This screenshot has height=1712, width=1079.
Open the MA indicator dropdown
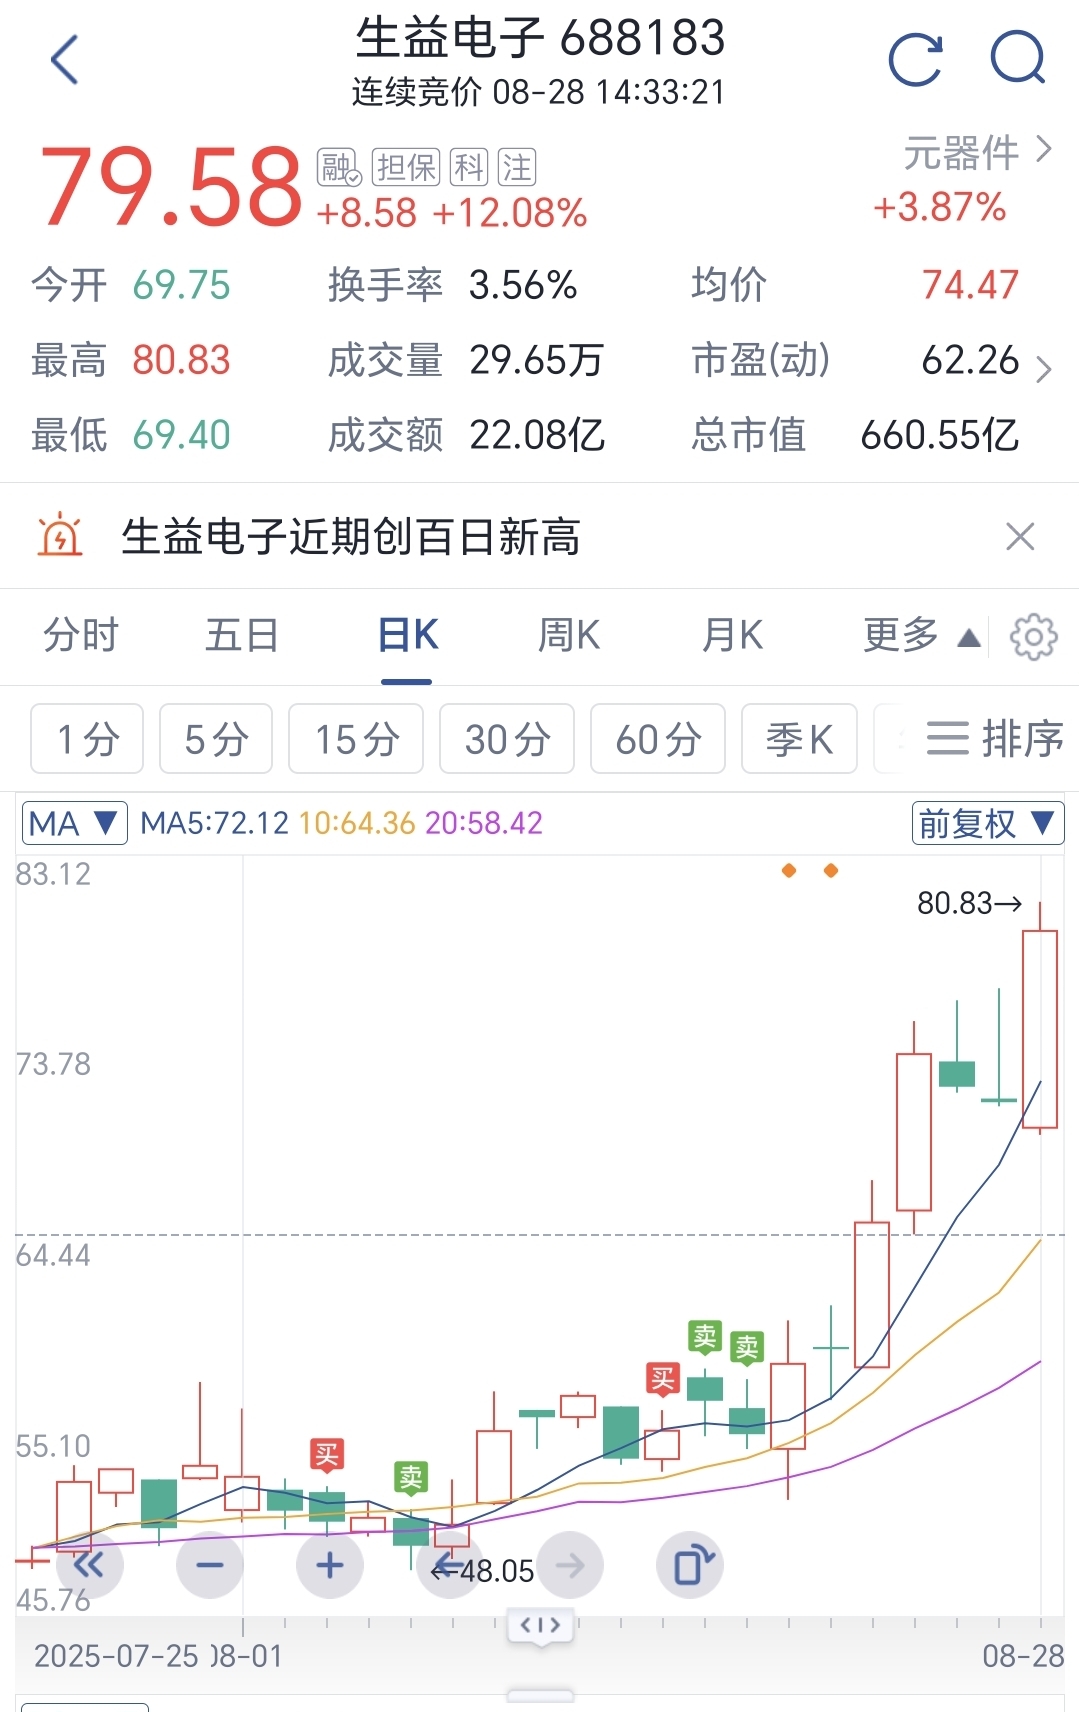coord(75,823)
